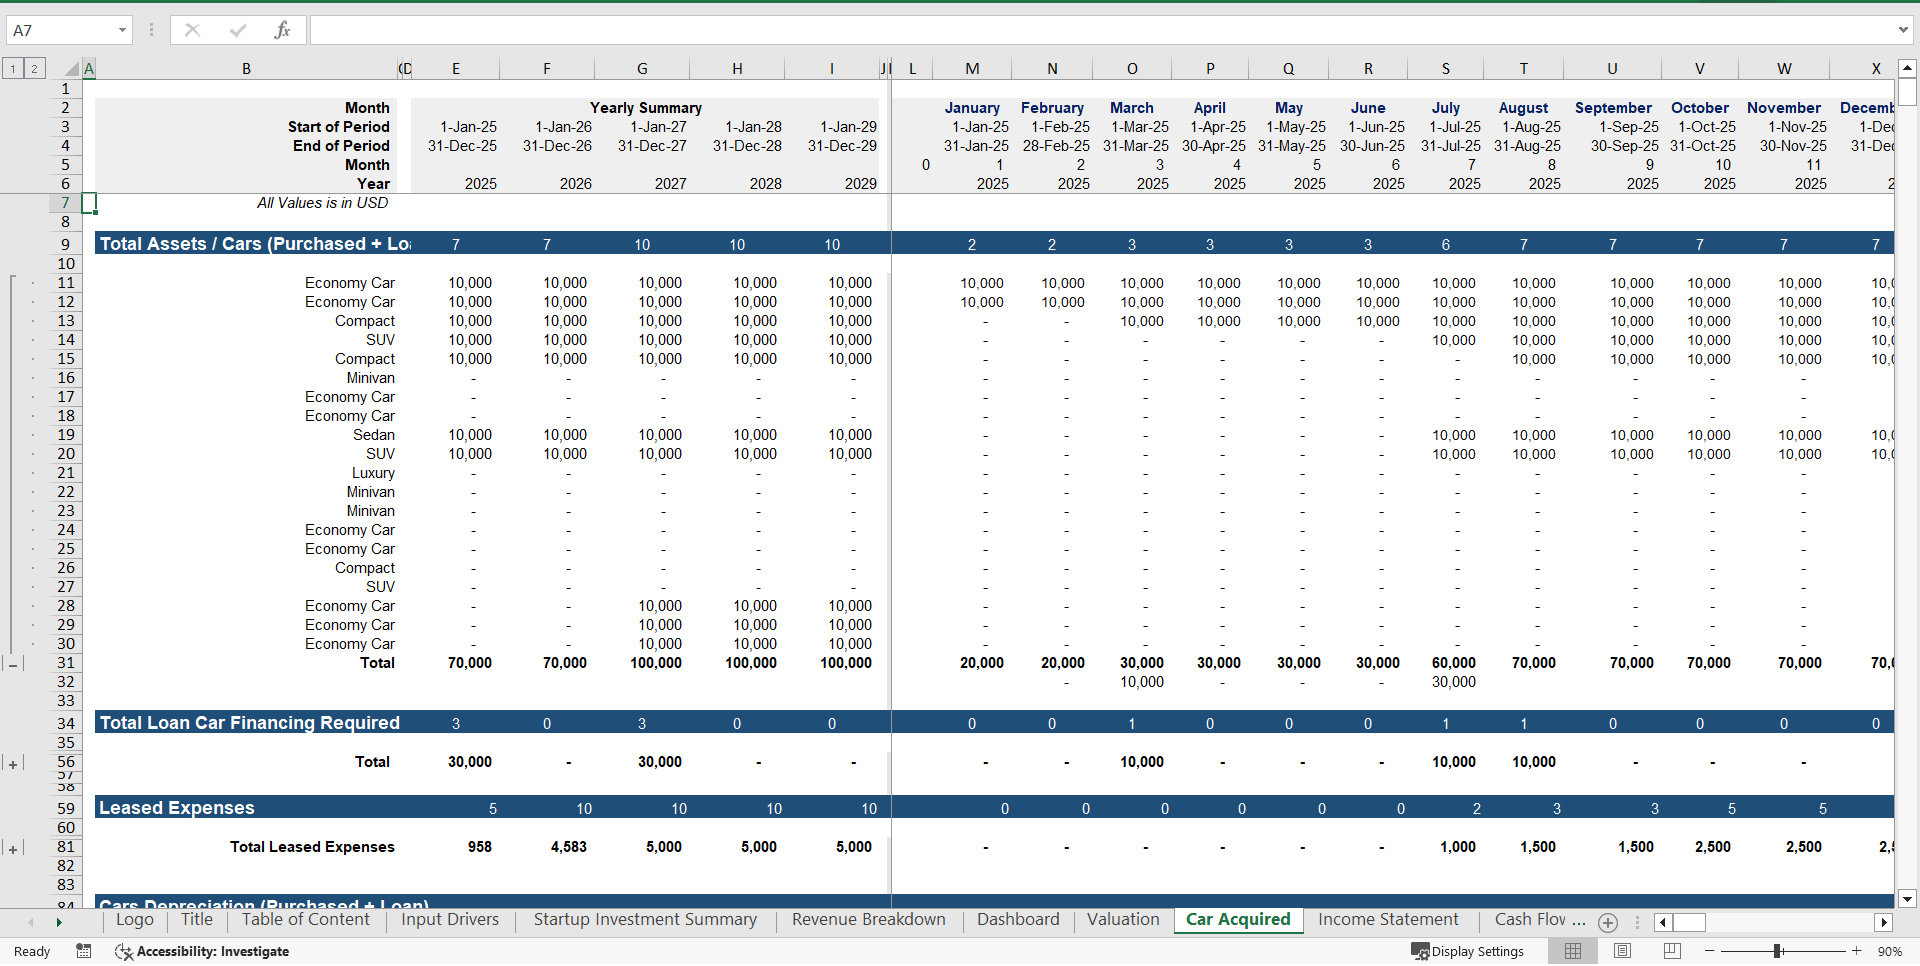Image resolution: width=1920 pixels, height=966 pixels.
Task: Click outline level 2 button
Action: (x=34, y=68)
